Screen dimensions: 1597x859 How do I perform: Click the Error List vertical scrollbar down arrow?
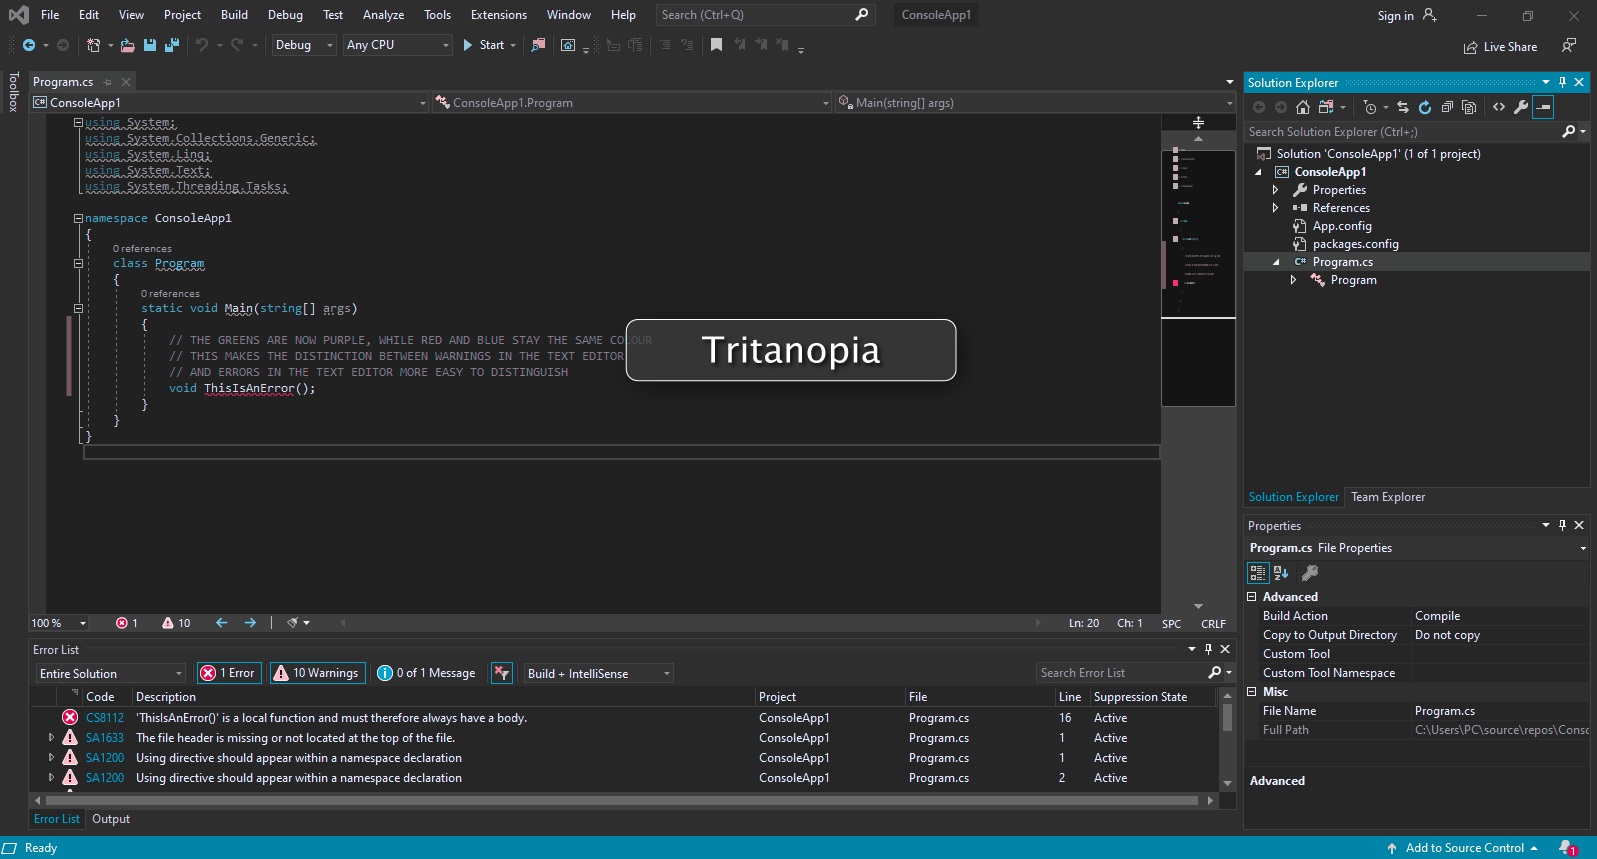tap(1227, 784)
